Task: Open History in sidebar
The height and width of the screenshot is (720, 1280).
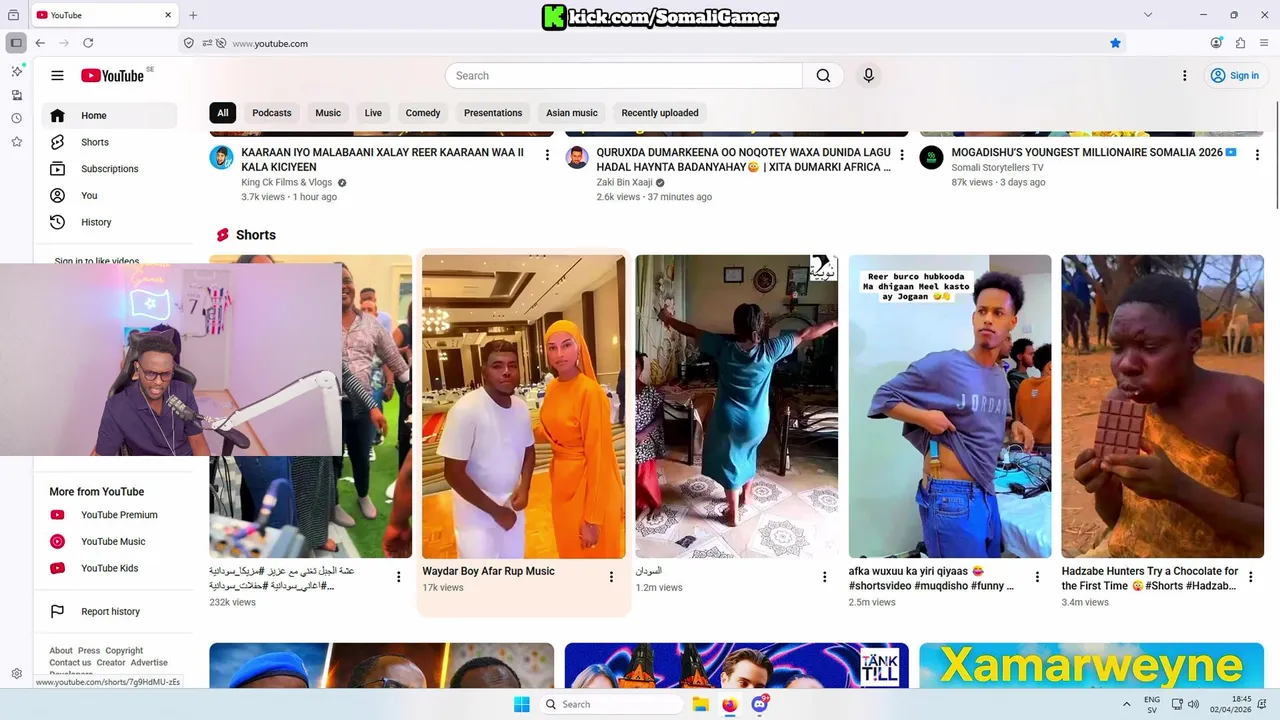Action: 109,222
